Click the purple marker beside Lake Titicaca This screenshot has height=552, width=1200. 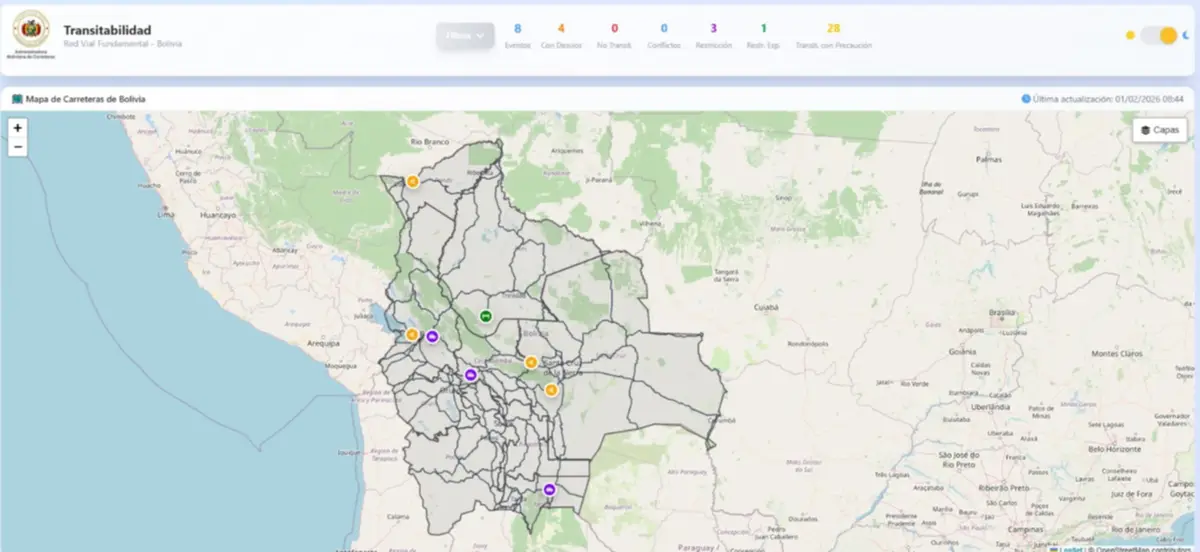pyautogui.click(x=432, y=337)
